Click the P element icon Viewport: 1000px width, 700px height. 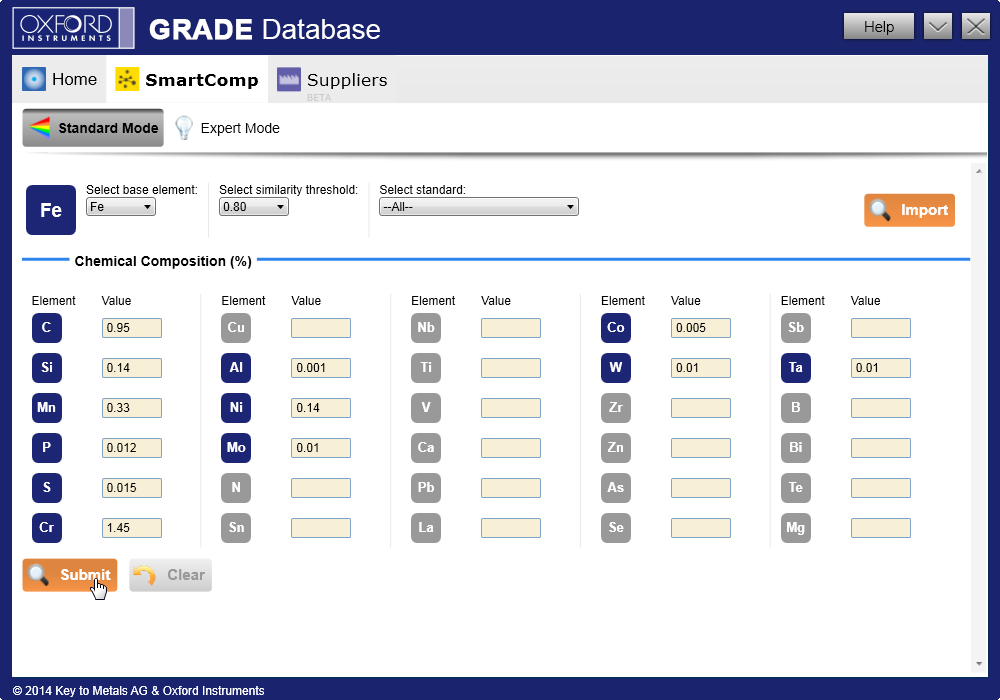click(47, 448)
